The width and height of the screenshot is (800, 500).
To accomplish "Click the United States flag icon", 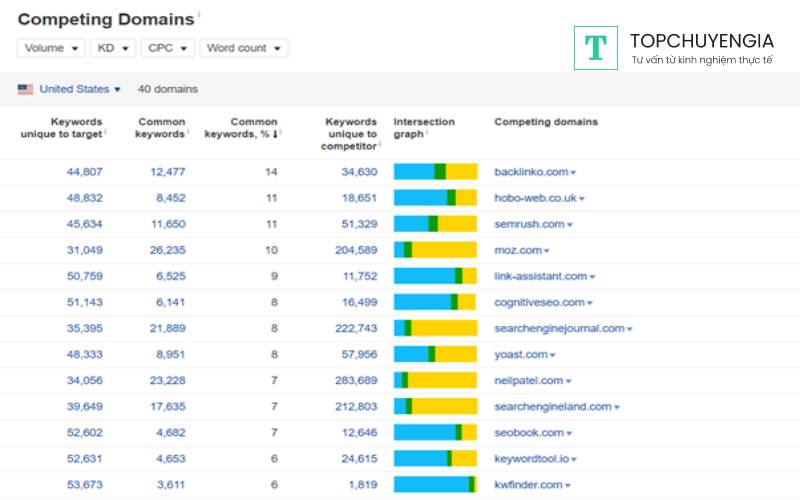I will pyautogui.click(x=25, y=89).
